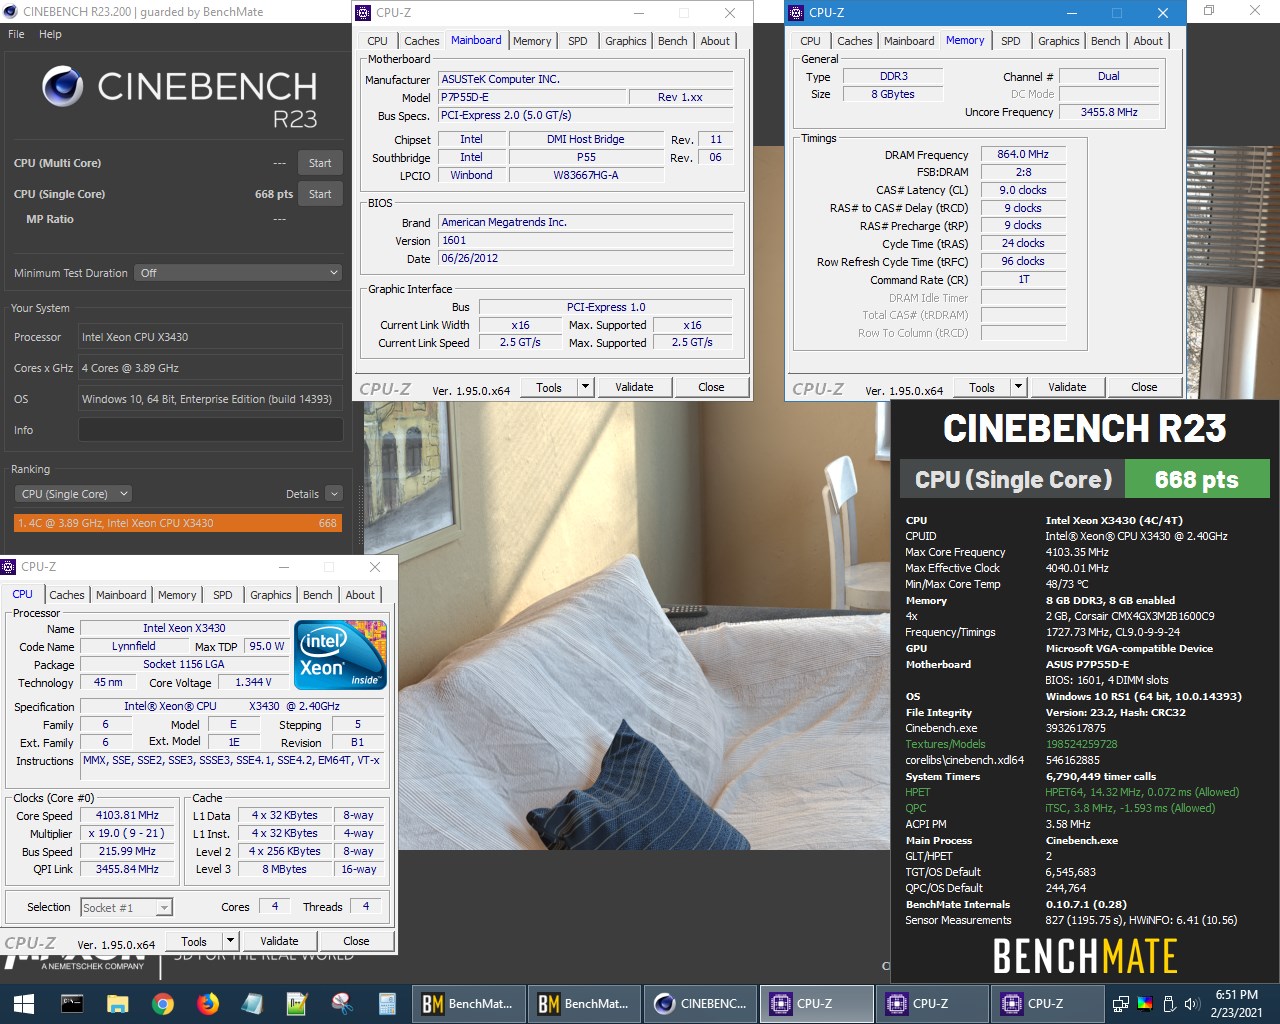Click the CPU-Z Memory window title icon
This screenshot has width=1280, height=1024.
[796, 13]
